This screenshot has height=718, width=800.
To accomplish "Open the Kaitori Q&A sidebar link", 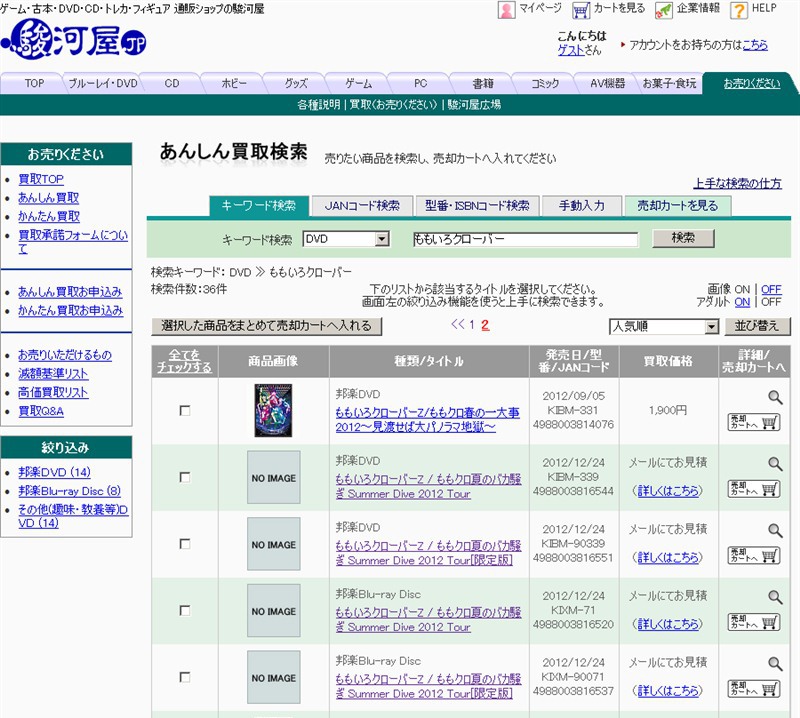I will point(41,411).
